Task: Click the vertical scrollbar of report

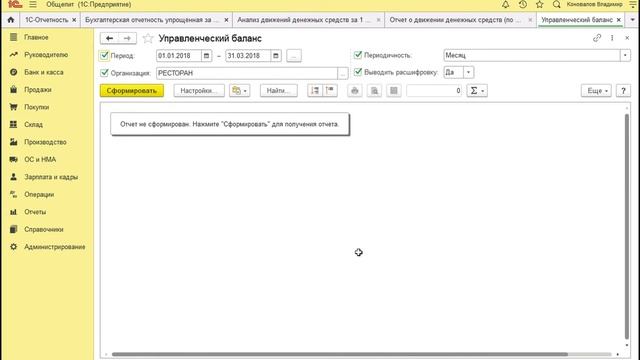Action: (627, 227)
